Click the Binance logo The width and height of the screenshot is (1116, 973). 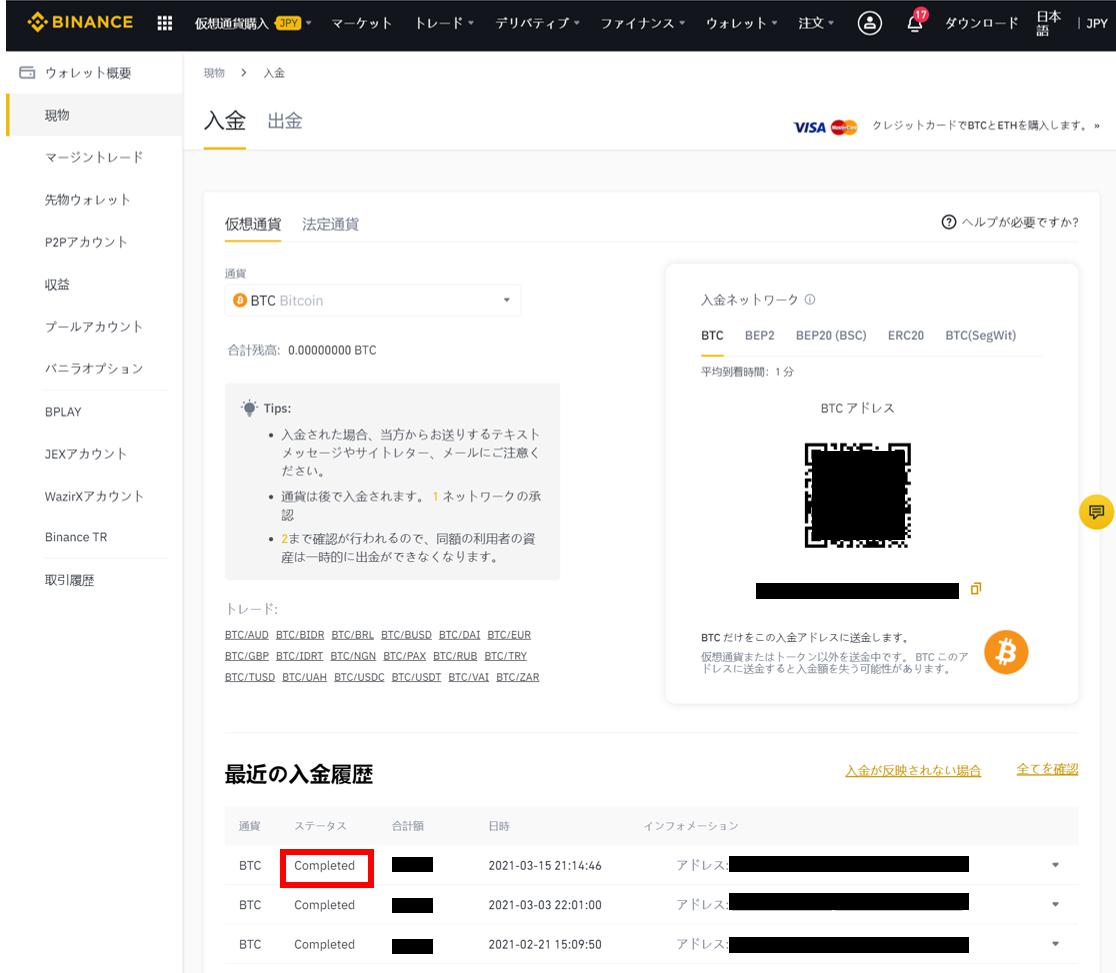80,22
